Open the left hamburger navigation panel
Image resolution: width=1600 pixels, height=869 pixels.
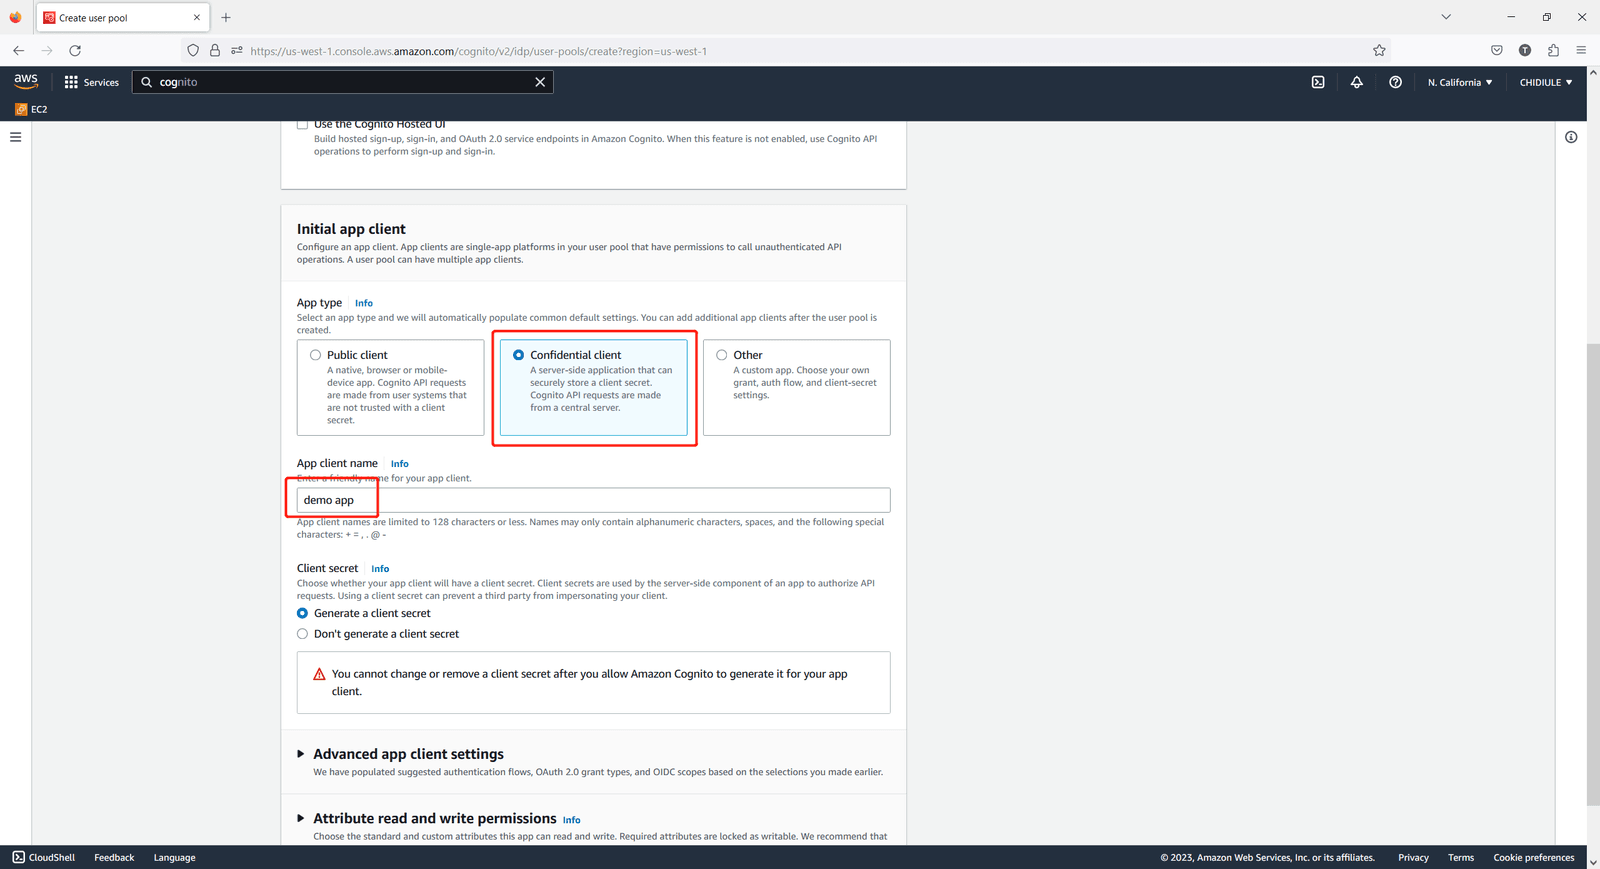[x=15, y=137]
